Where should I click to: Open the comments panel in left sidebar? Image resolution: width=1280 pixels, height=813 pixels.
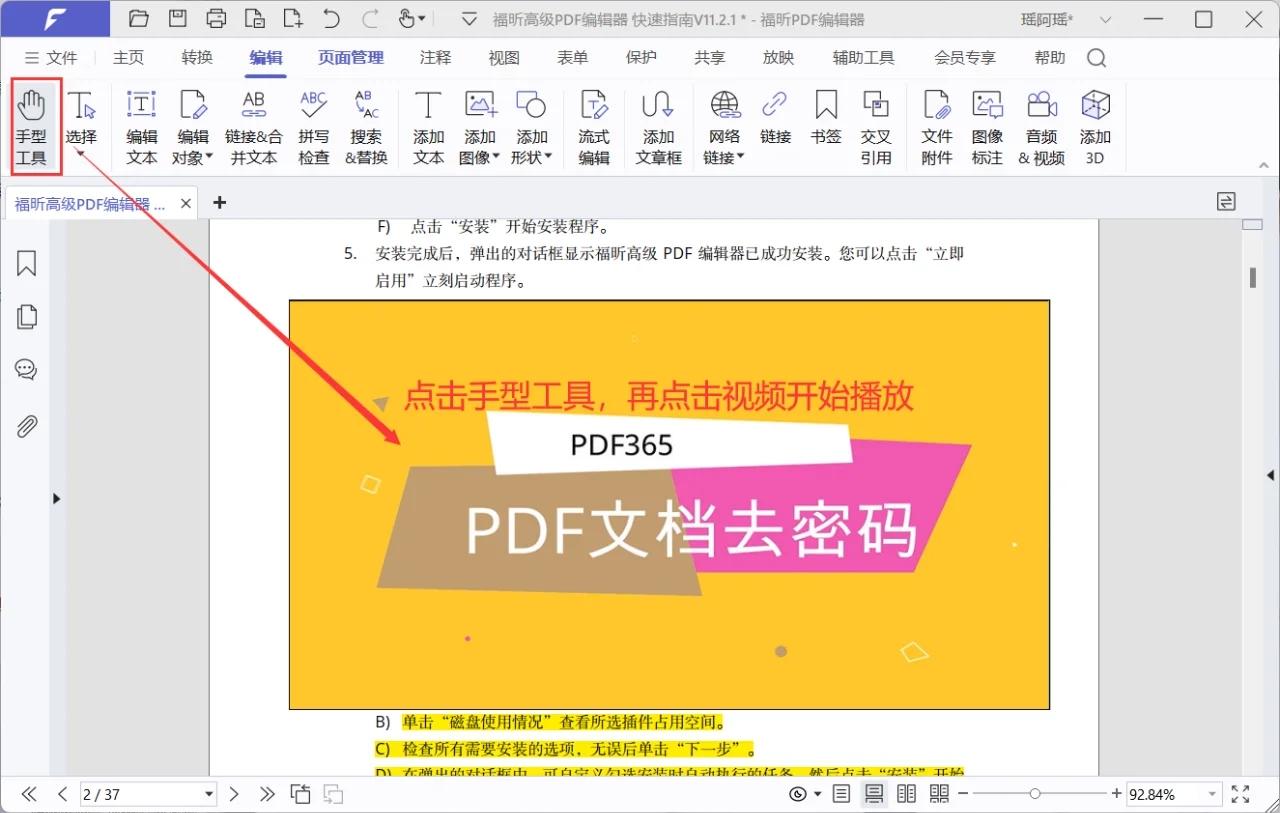click(27, 371)
